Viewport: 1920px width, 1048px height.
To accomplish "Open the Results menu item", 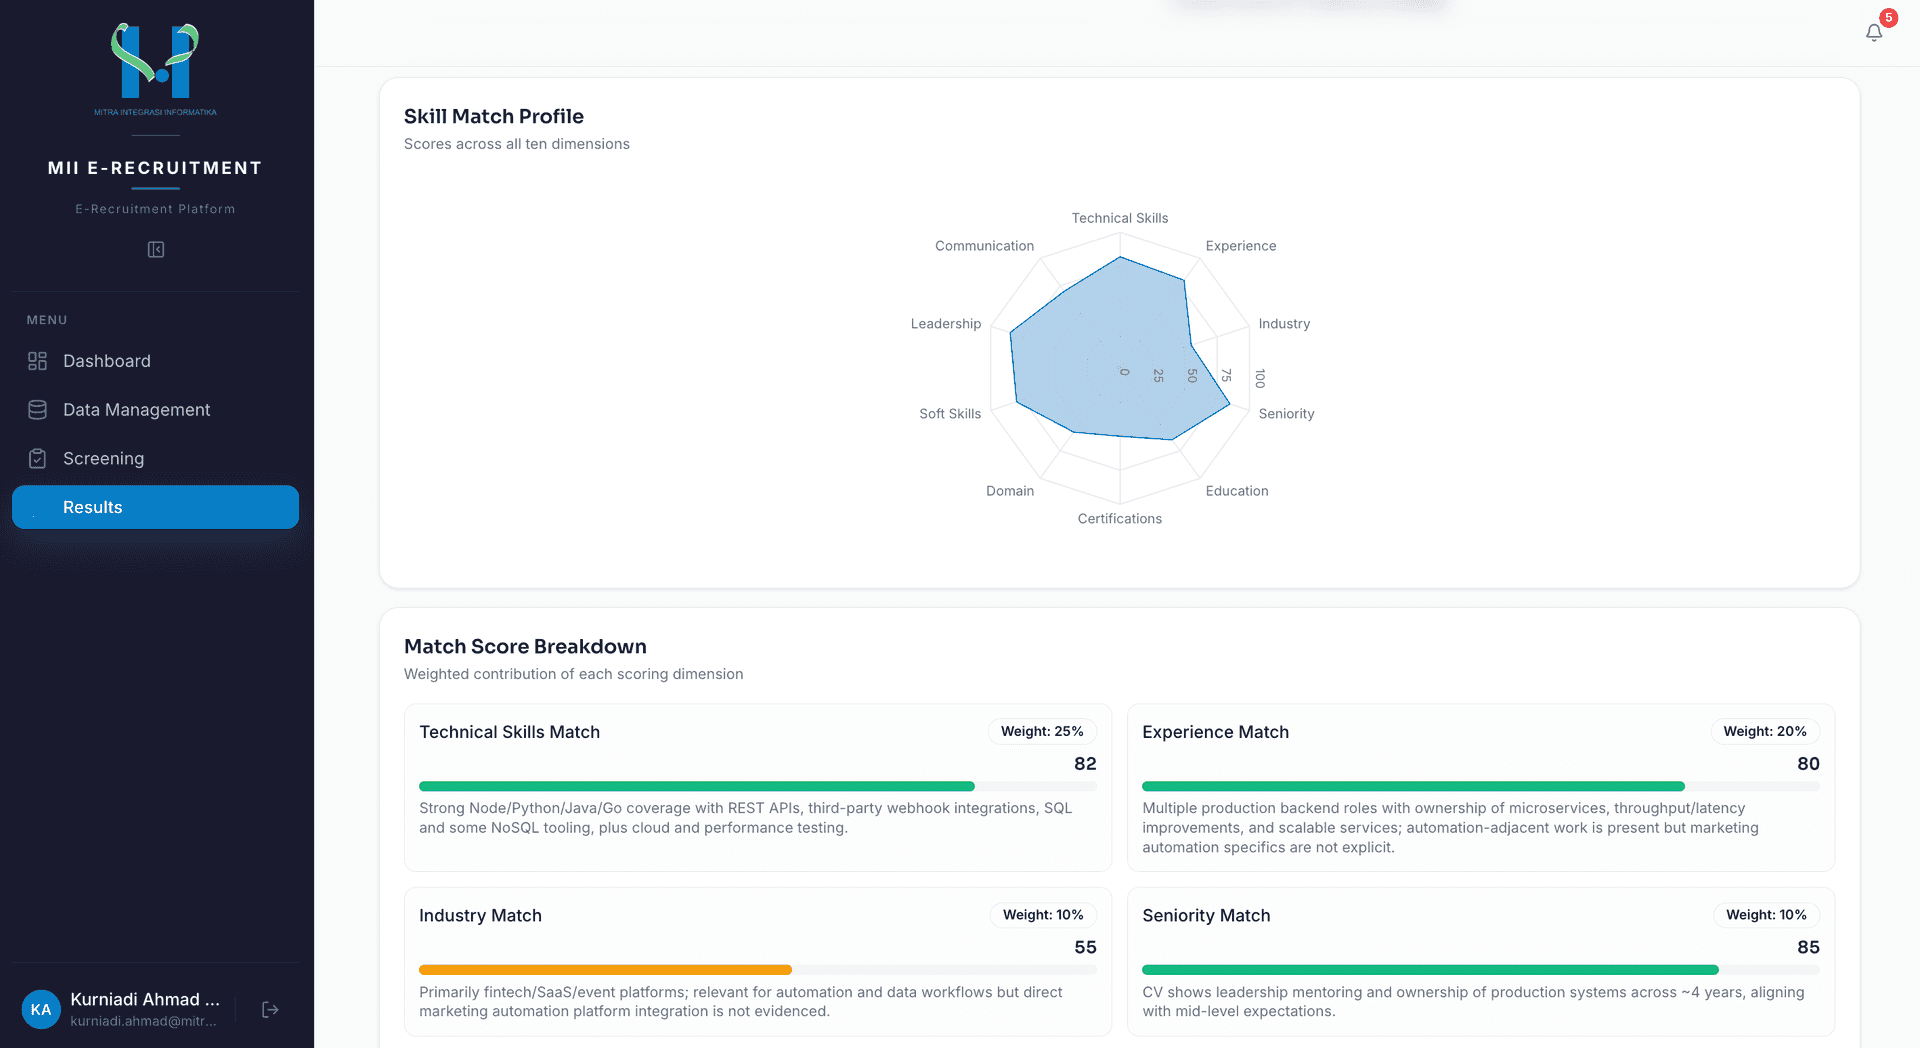I will [x=155, y=507].
